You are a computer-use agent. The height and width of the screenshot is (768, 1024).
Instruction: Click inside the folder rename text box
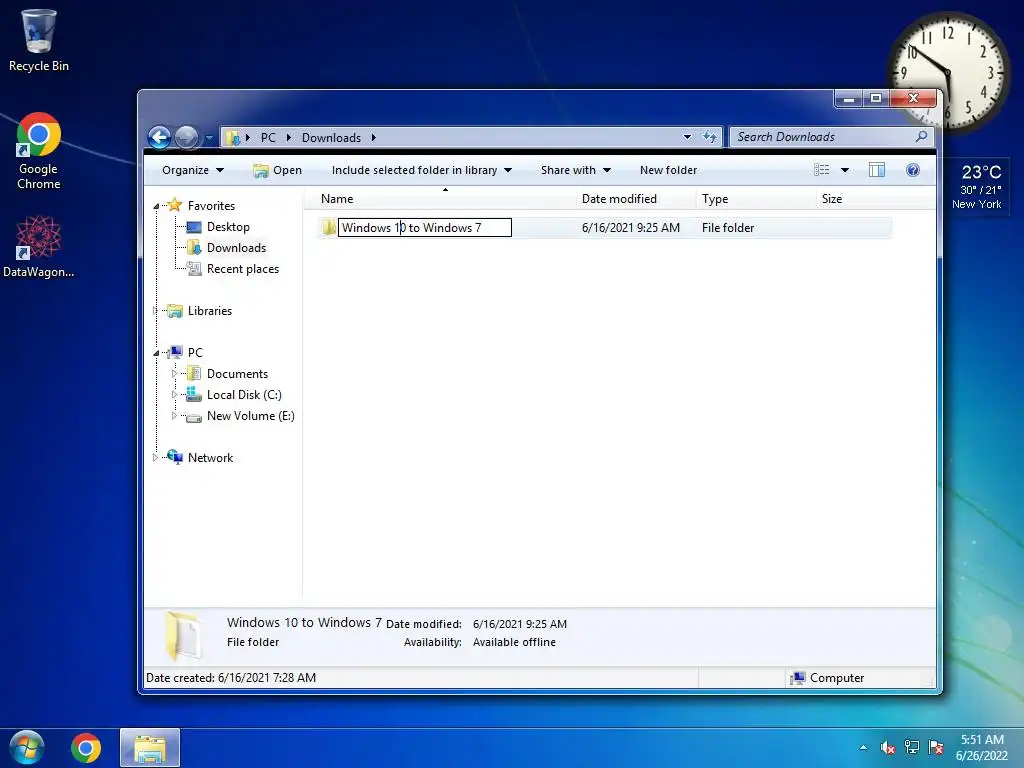pos(424,227)
